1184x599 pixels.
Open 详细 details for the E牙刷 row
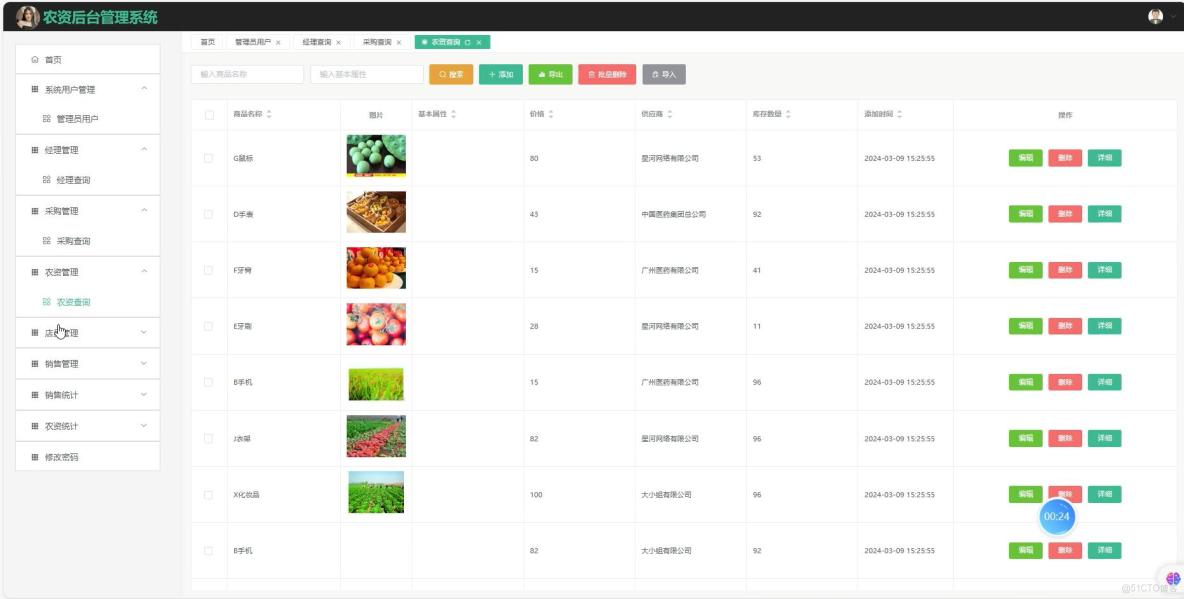click(x=1104, y=325)
